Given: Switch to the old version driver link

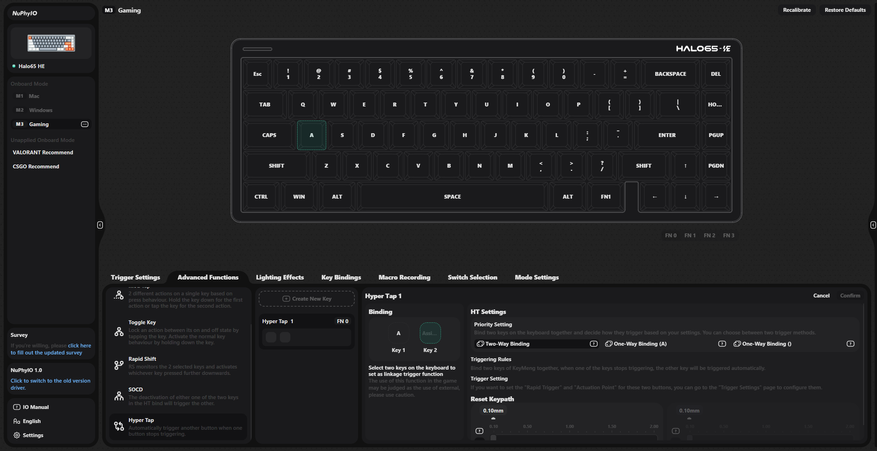Looking at the screenshot, I should pos(50,384).
